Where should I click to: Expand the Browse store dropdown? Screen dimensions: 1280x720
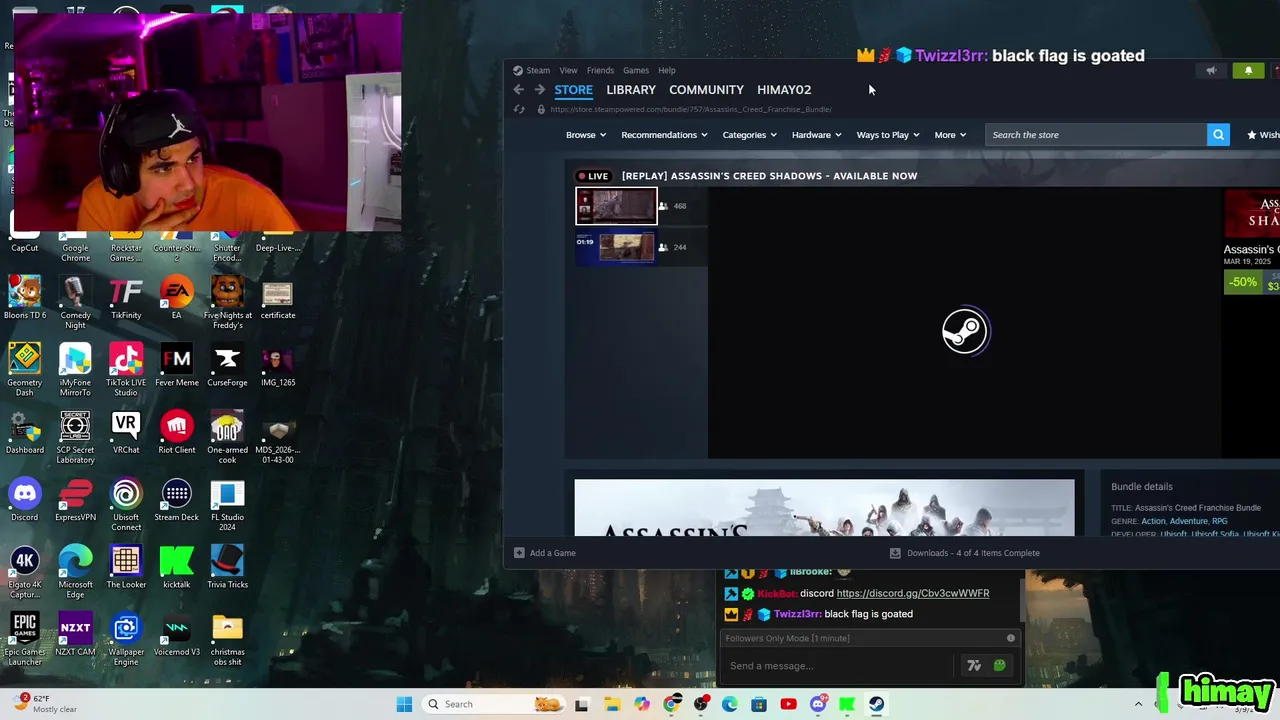click(586, 135)
